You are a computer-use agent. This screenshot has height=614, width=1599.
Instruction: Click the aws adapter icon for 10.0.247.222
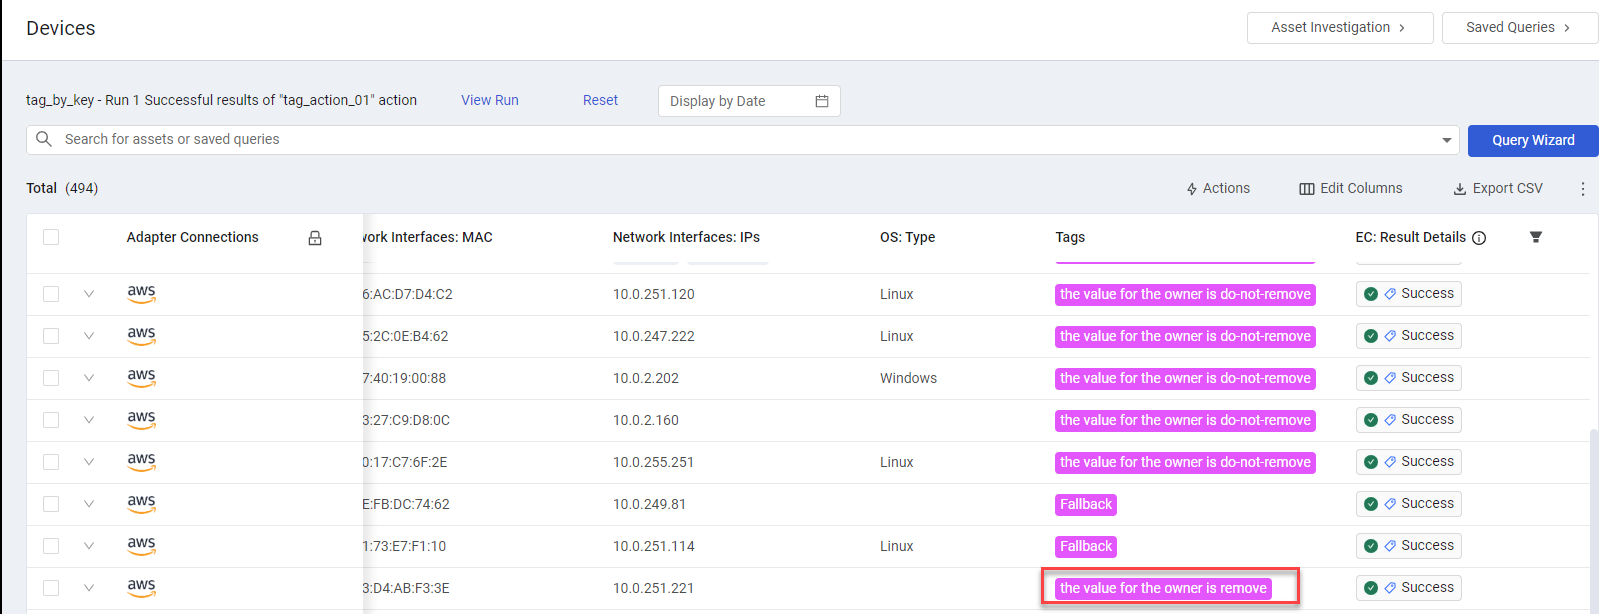coord(141,335)
